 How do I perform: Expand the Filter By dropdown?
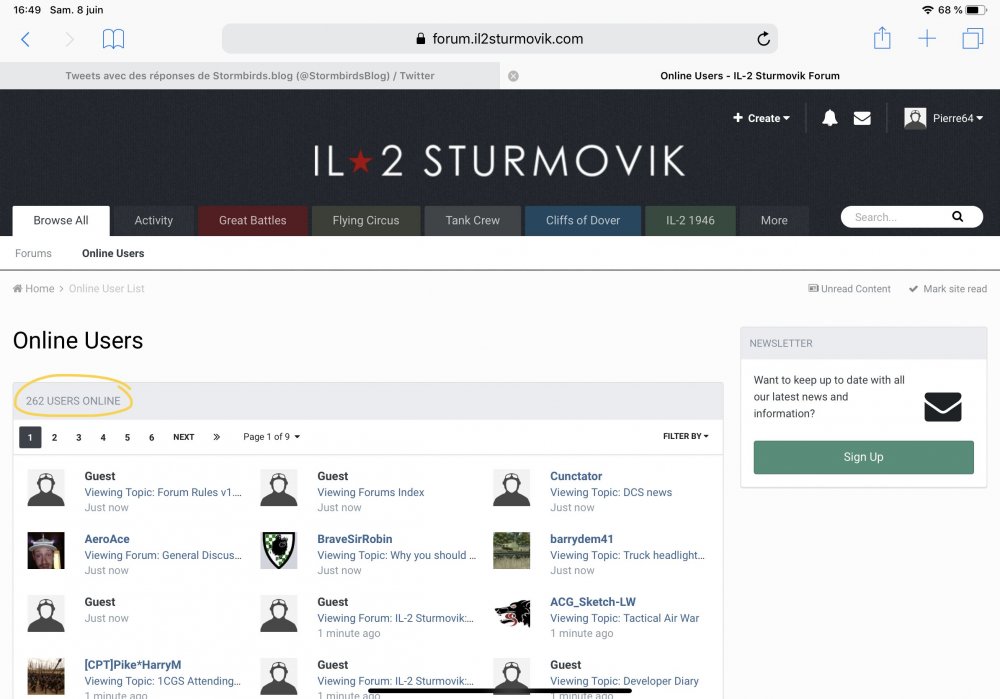[685, 437]
